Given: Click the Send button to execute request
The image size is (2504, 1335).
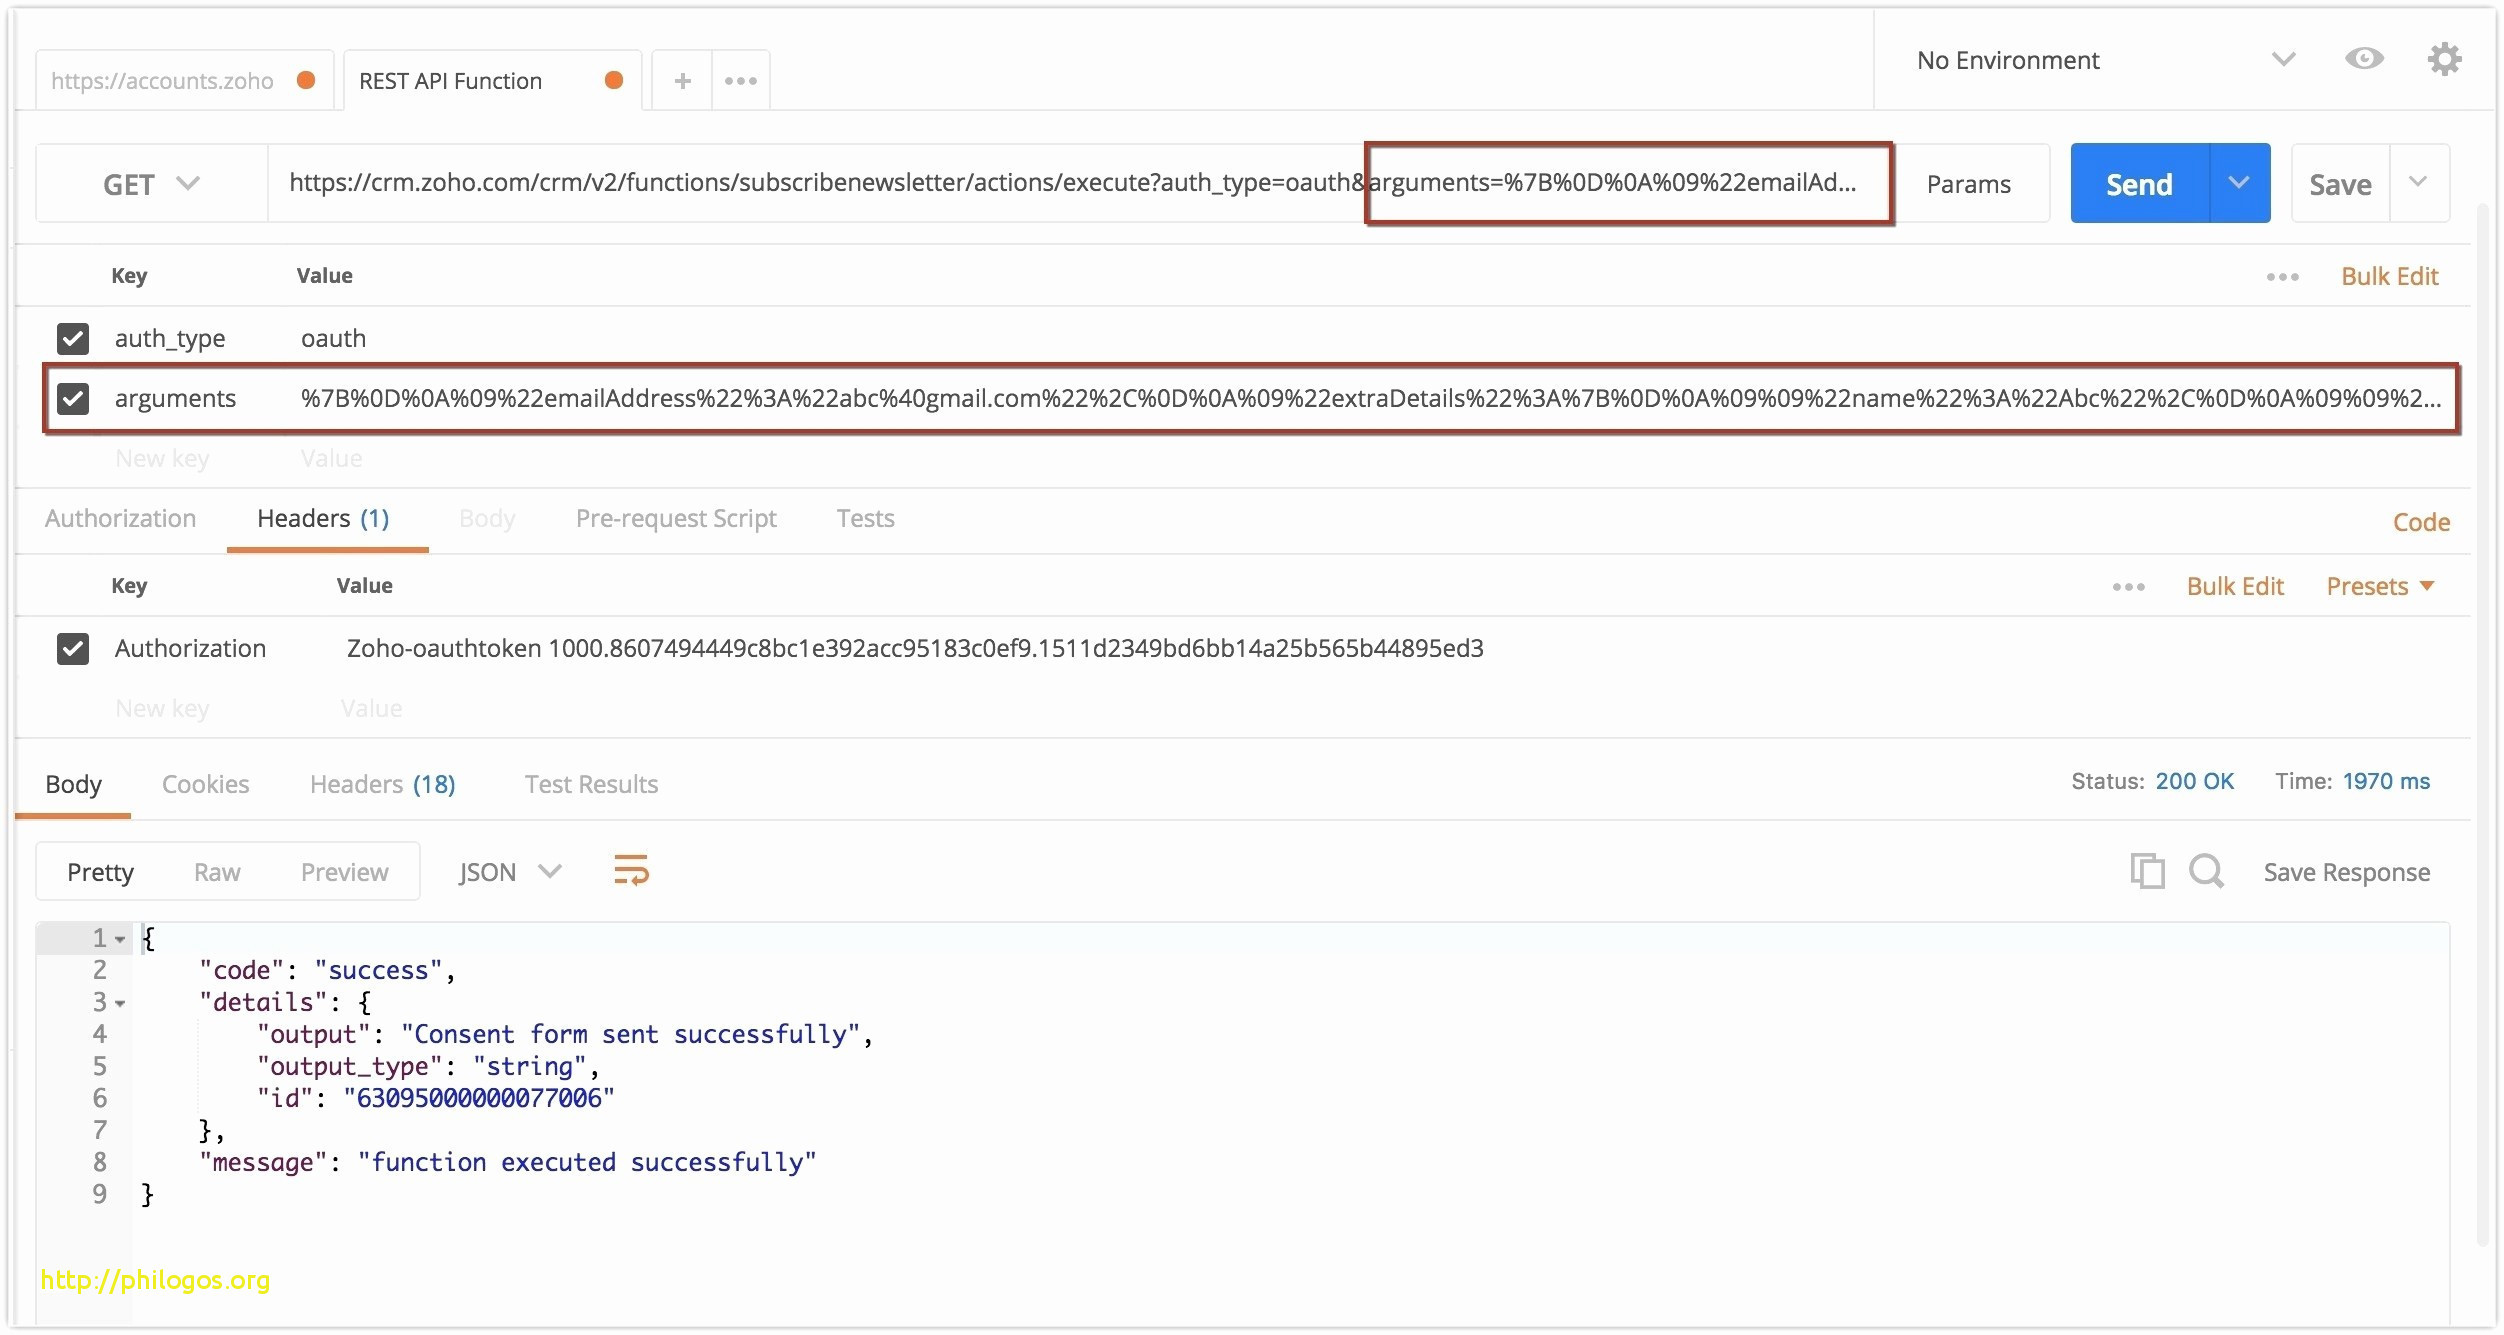Looking at the screenshot, I should [2136, 184].
